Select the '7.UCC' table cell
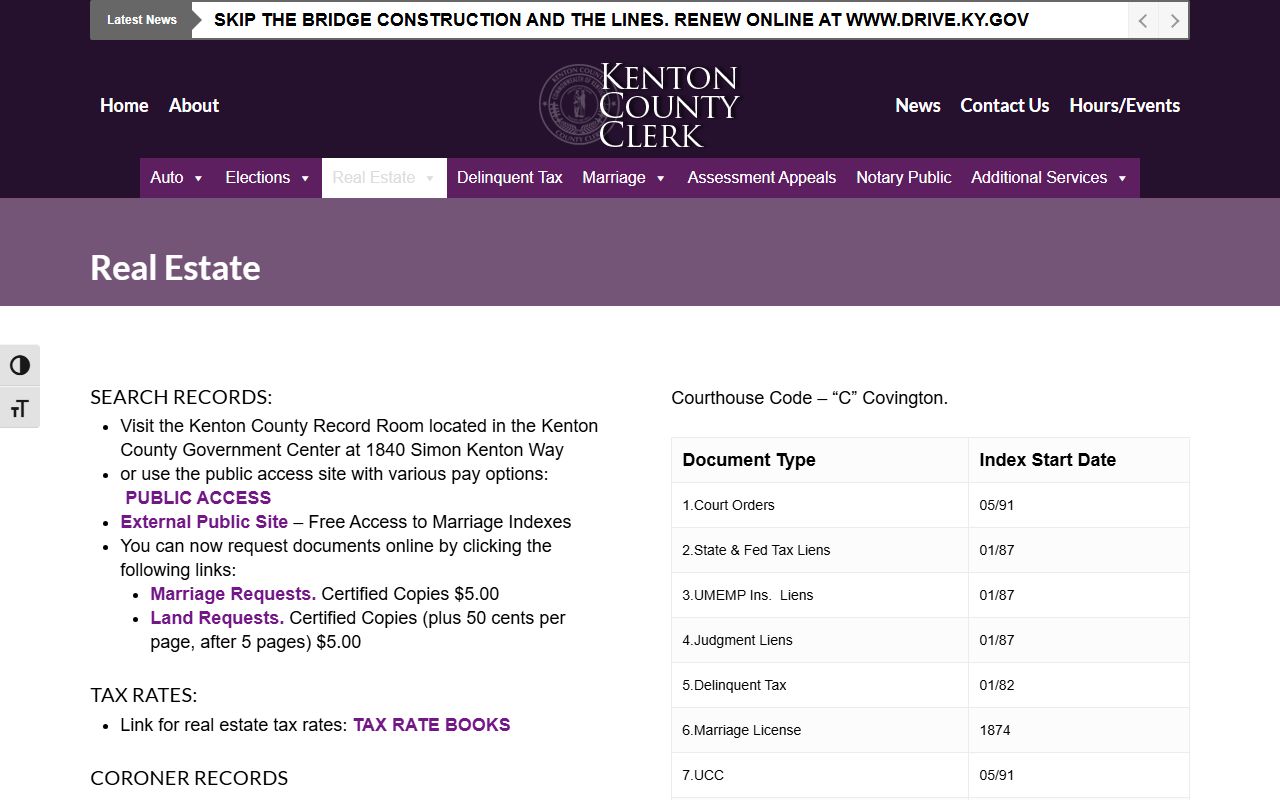 point(820,775)
